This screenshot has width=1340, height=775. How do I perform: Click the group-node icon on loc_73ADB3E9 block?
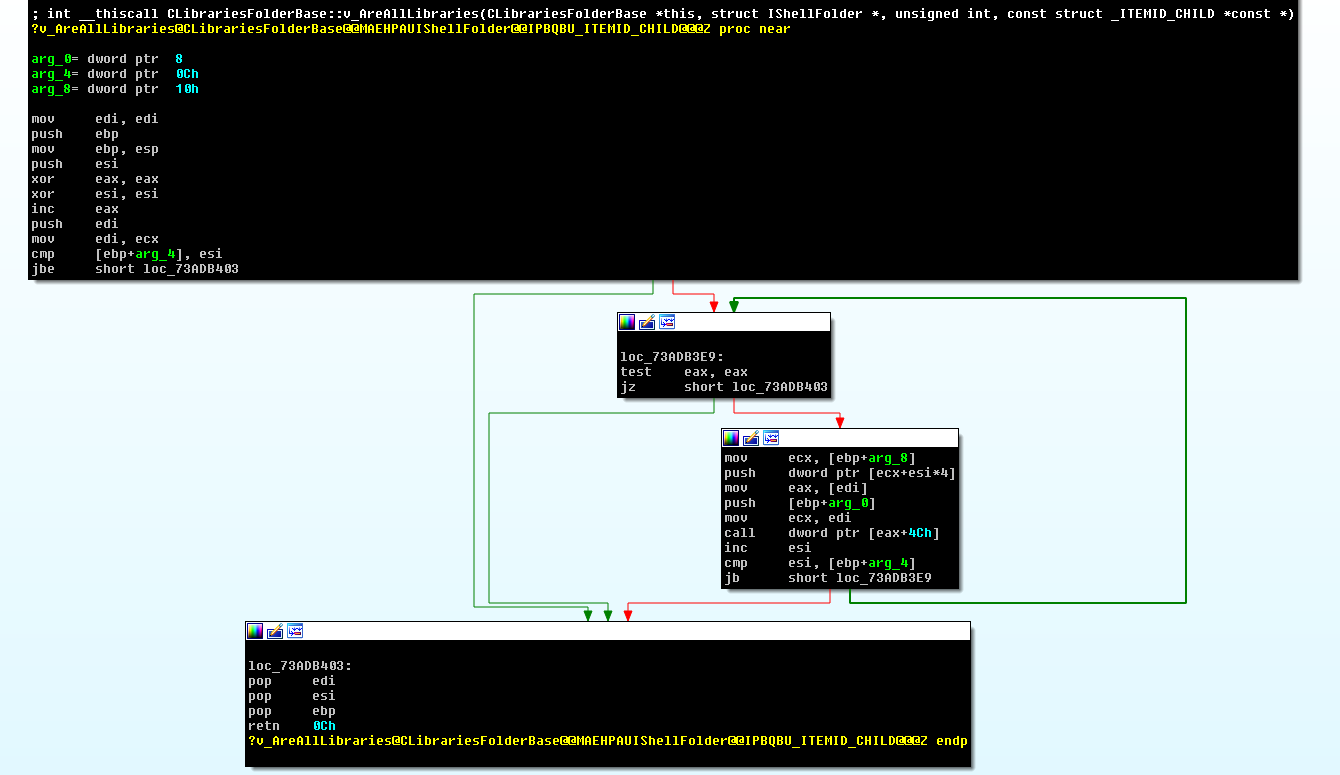point(666,321)
